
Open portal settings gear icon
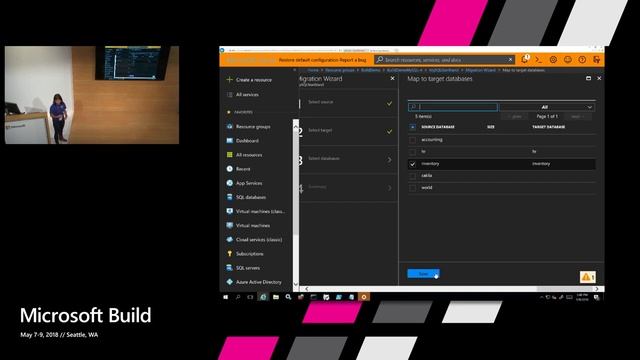[x=553, y=60]
